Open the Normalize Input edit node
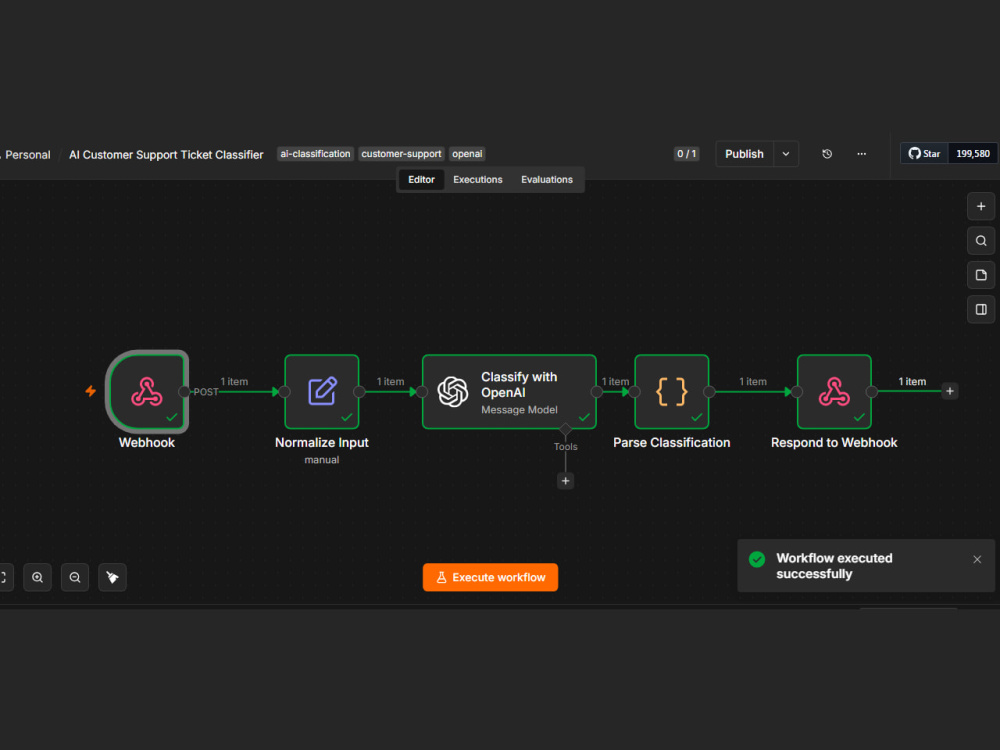 (322, 392)
